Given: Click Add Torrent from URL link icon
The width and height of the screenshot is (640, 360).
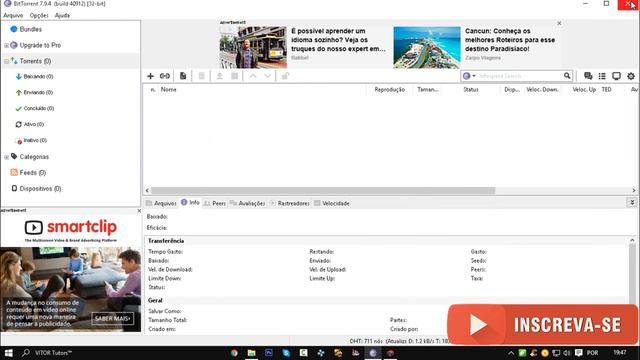Looking at the screenshot, I should (x=165, y=76).
